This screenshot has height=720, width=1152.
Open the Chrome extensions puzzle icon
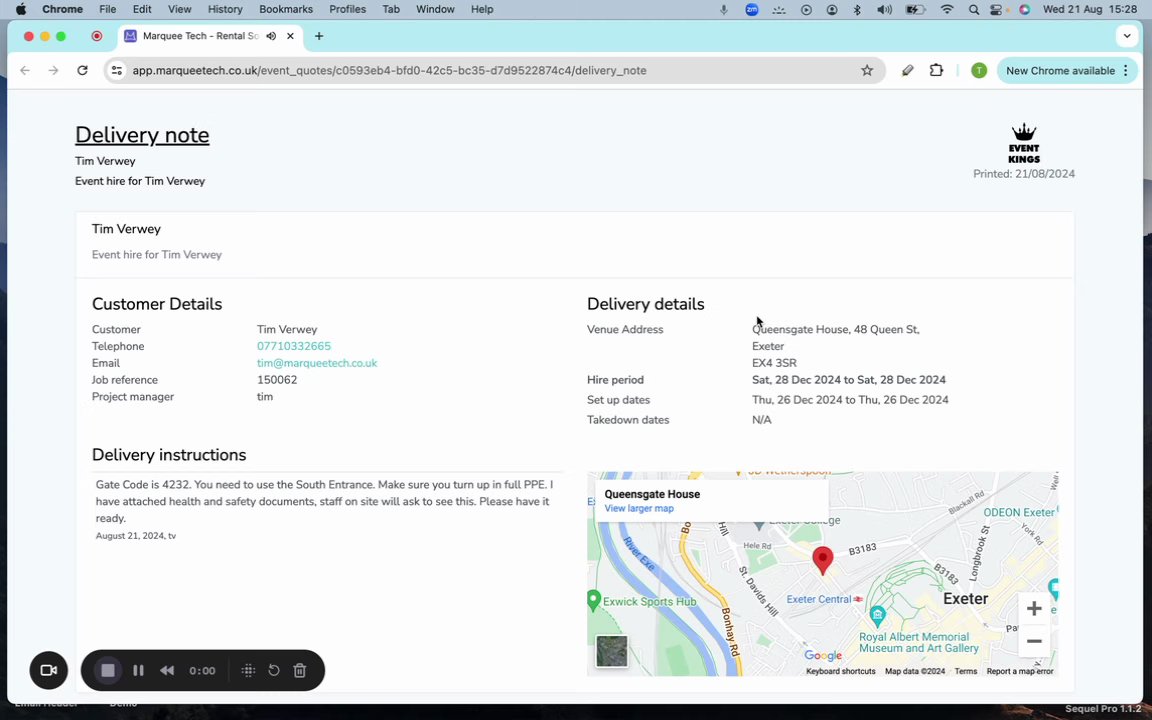coord(936,71)
